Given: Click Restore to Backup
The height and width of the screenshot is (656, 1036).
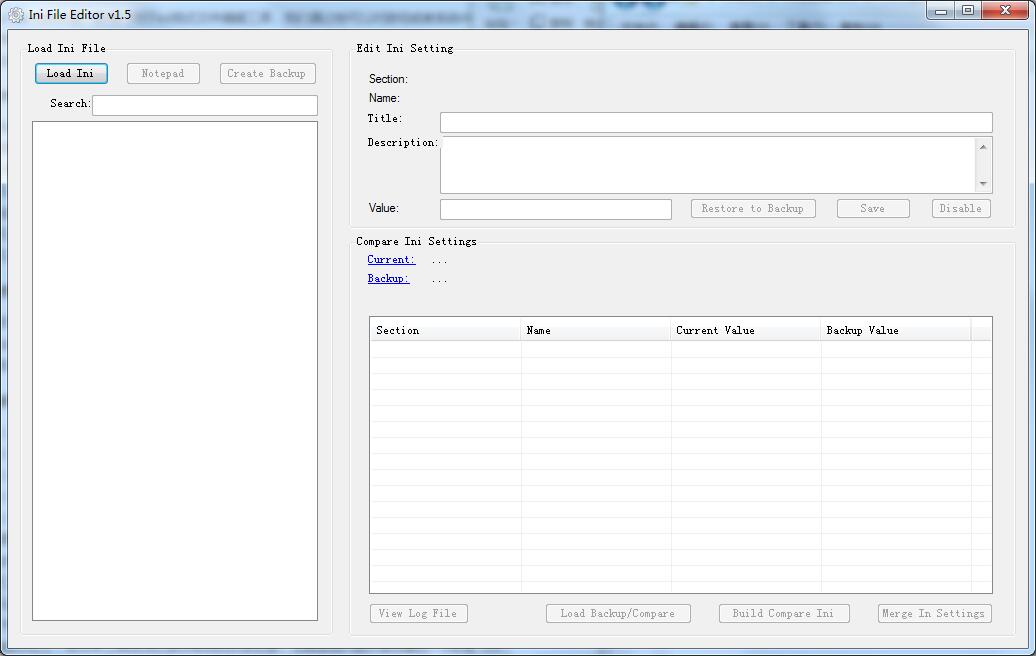Looking at the screenshot, I should pyautogui.click(x=753, y=208).
